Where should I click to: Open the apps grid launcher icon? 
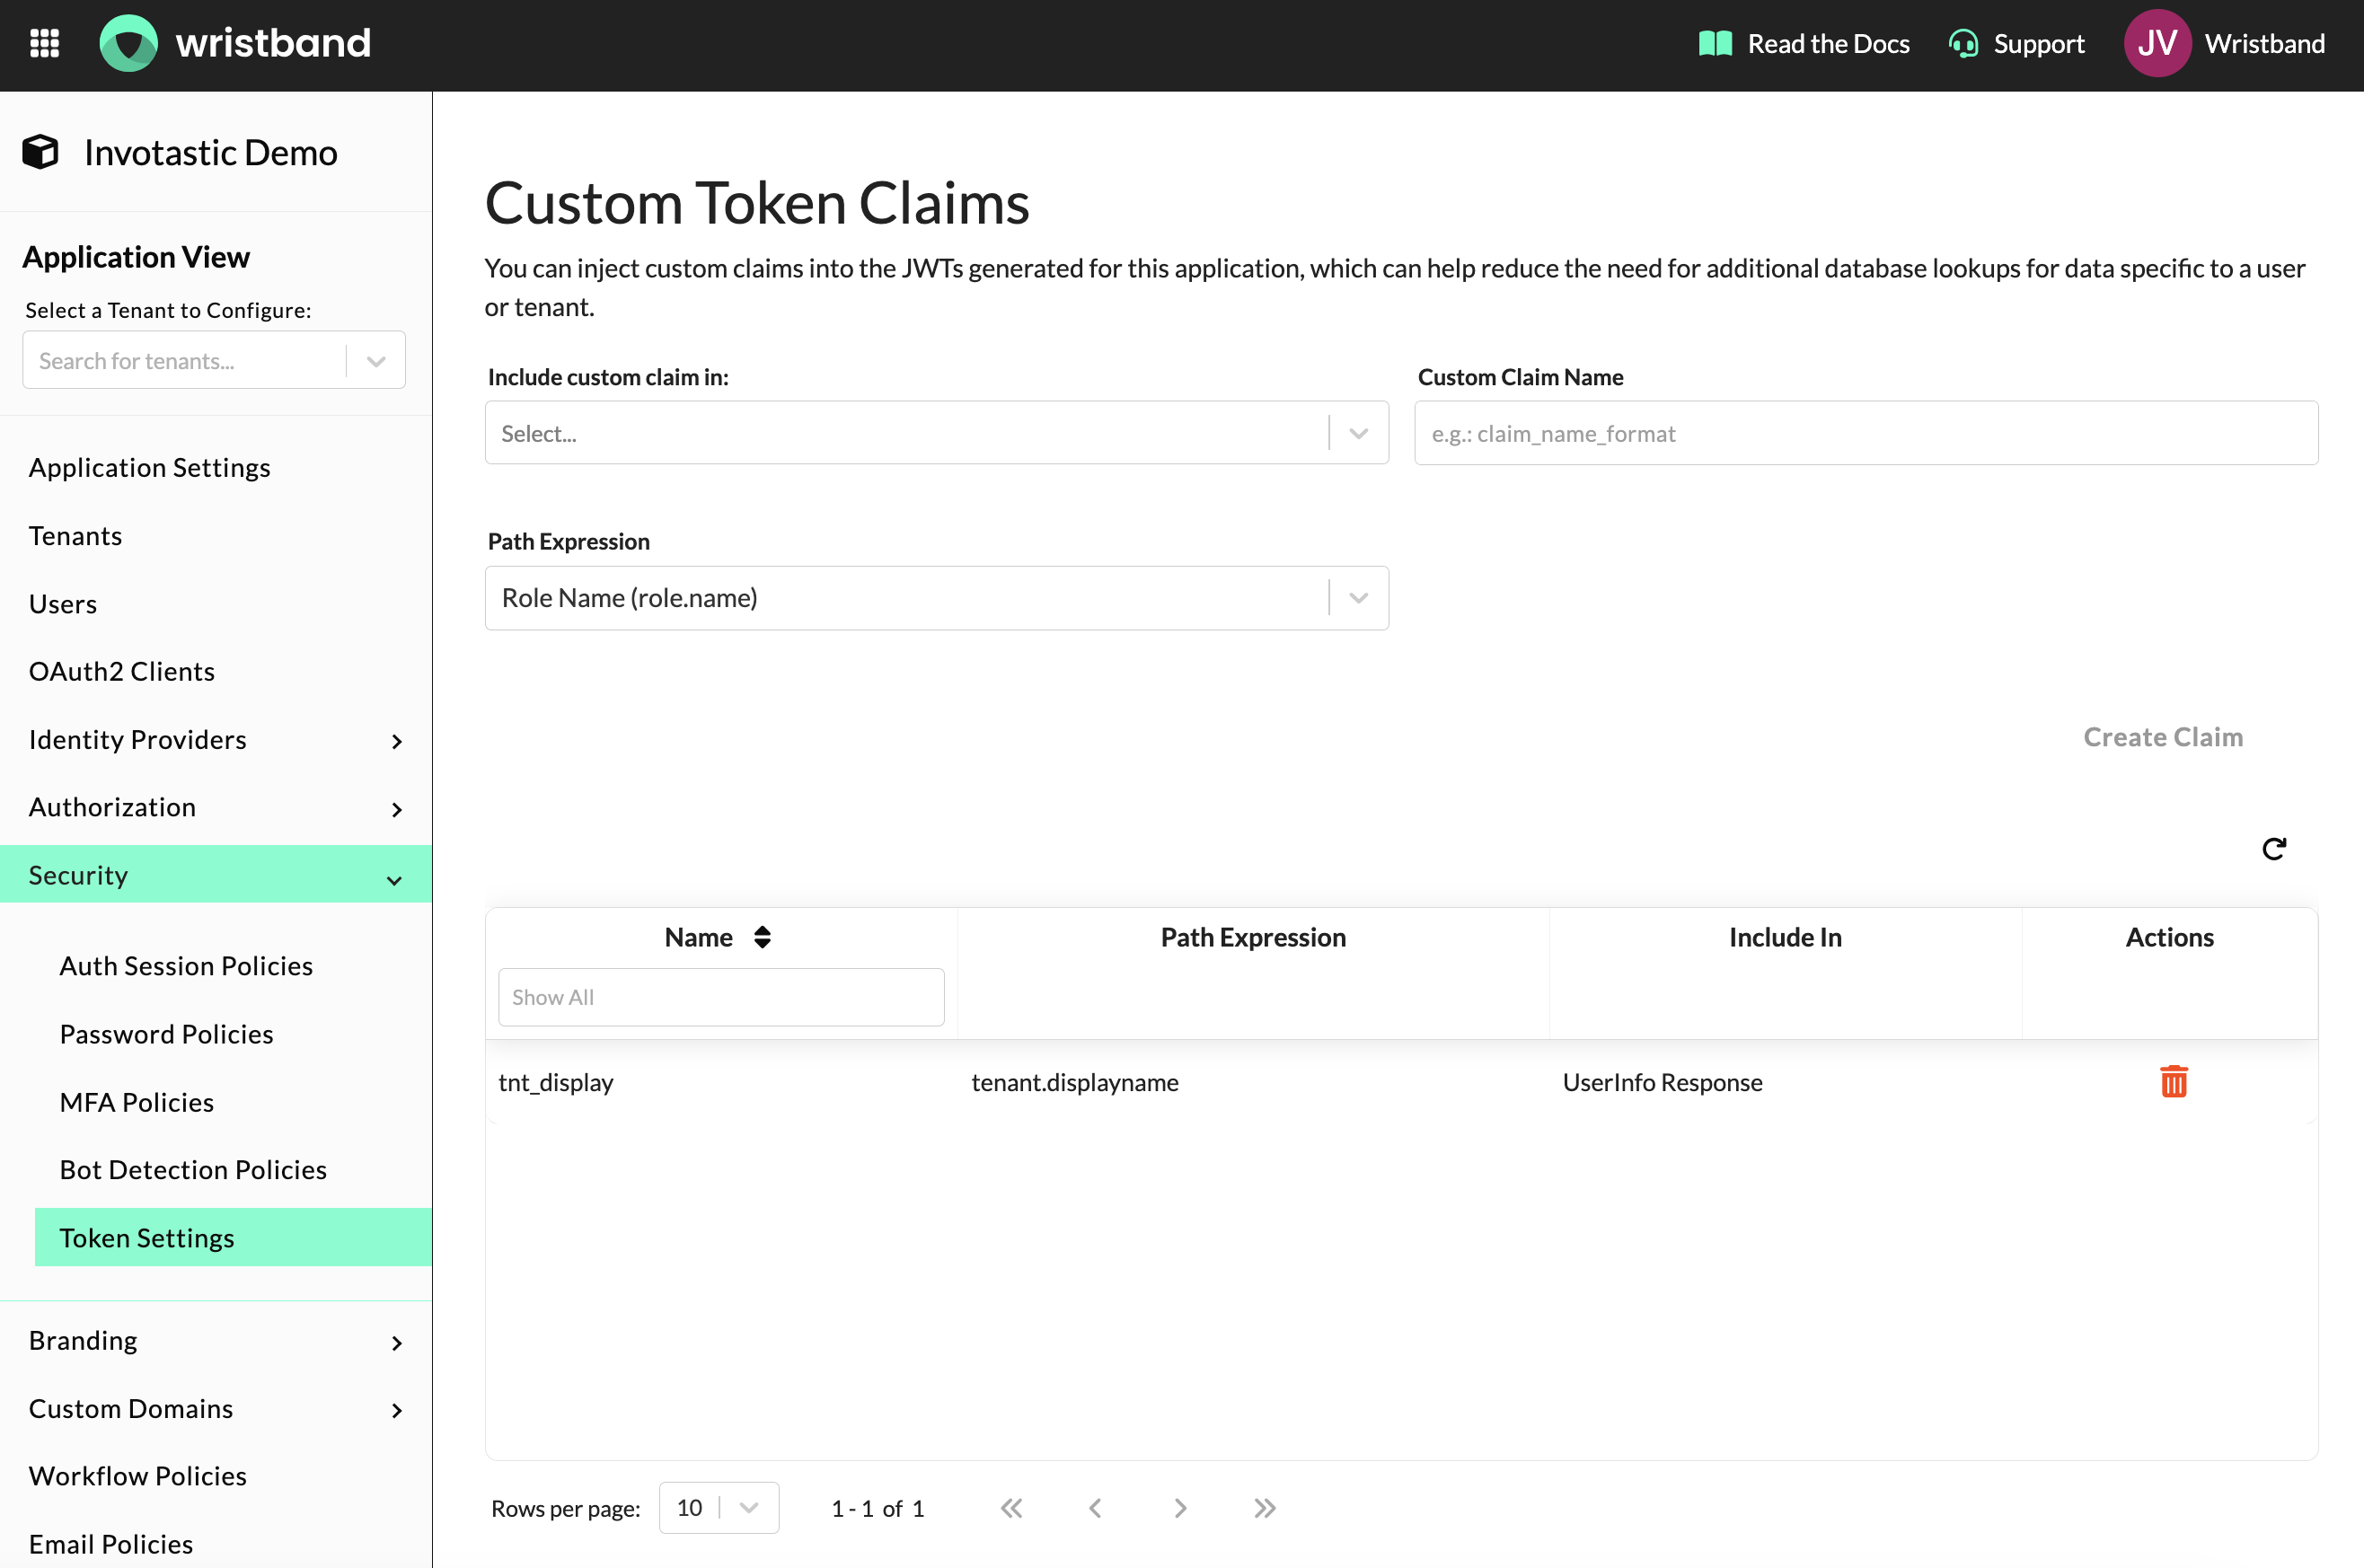coord(44,44)
